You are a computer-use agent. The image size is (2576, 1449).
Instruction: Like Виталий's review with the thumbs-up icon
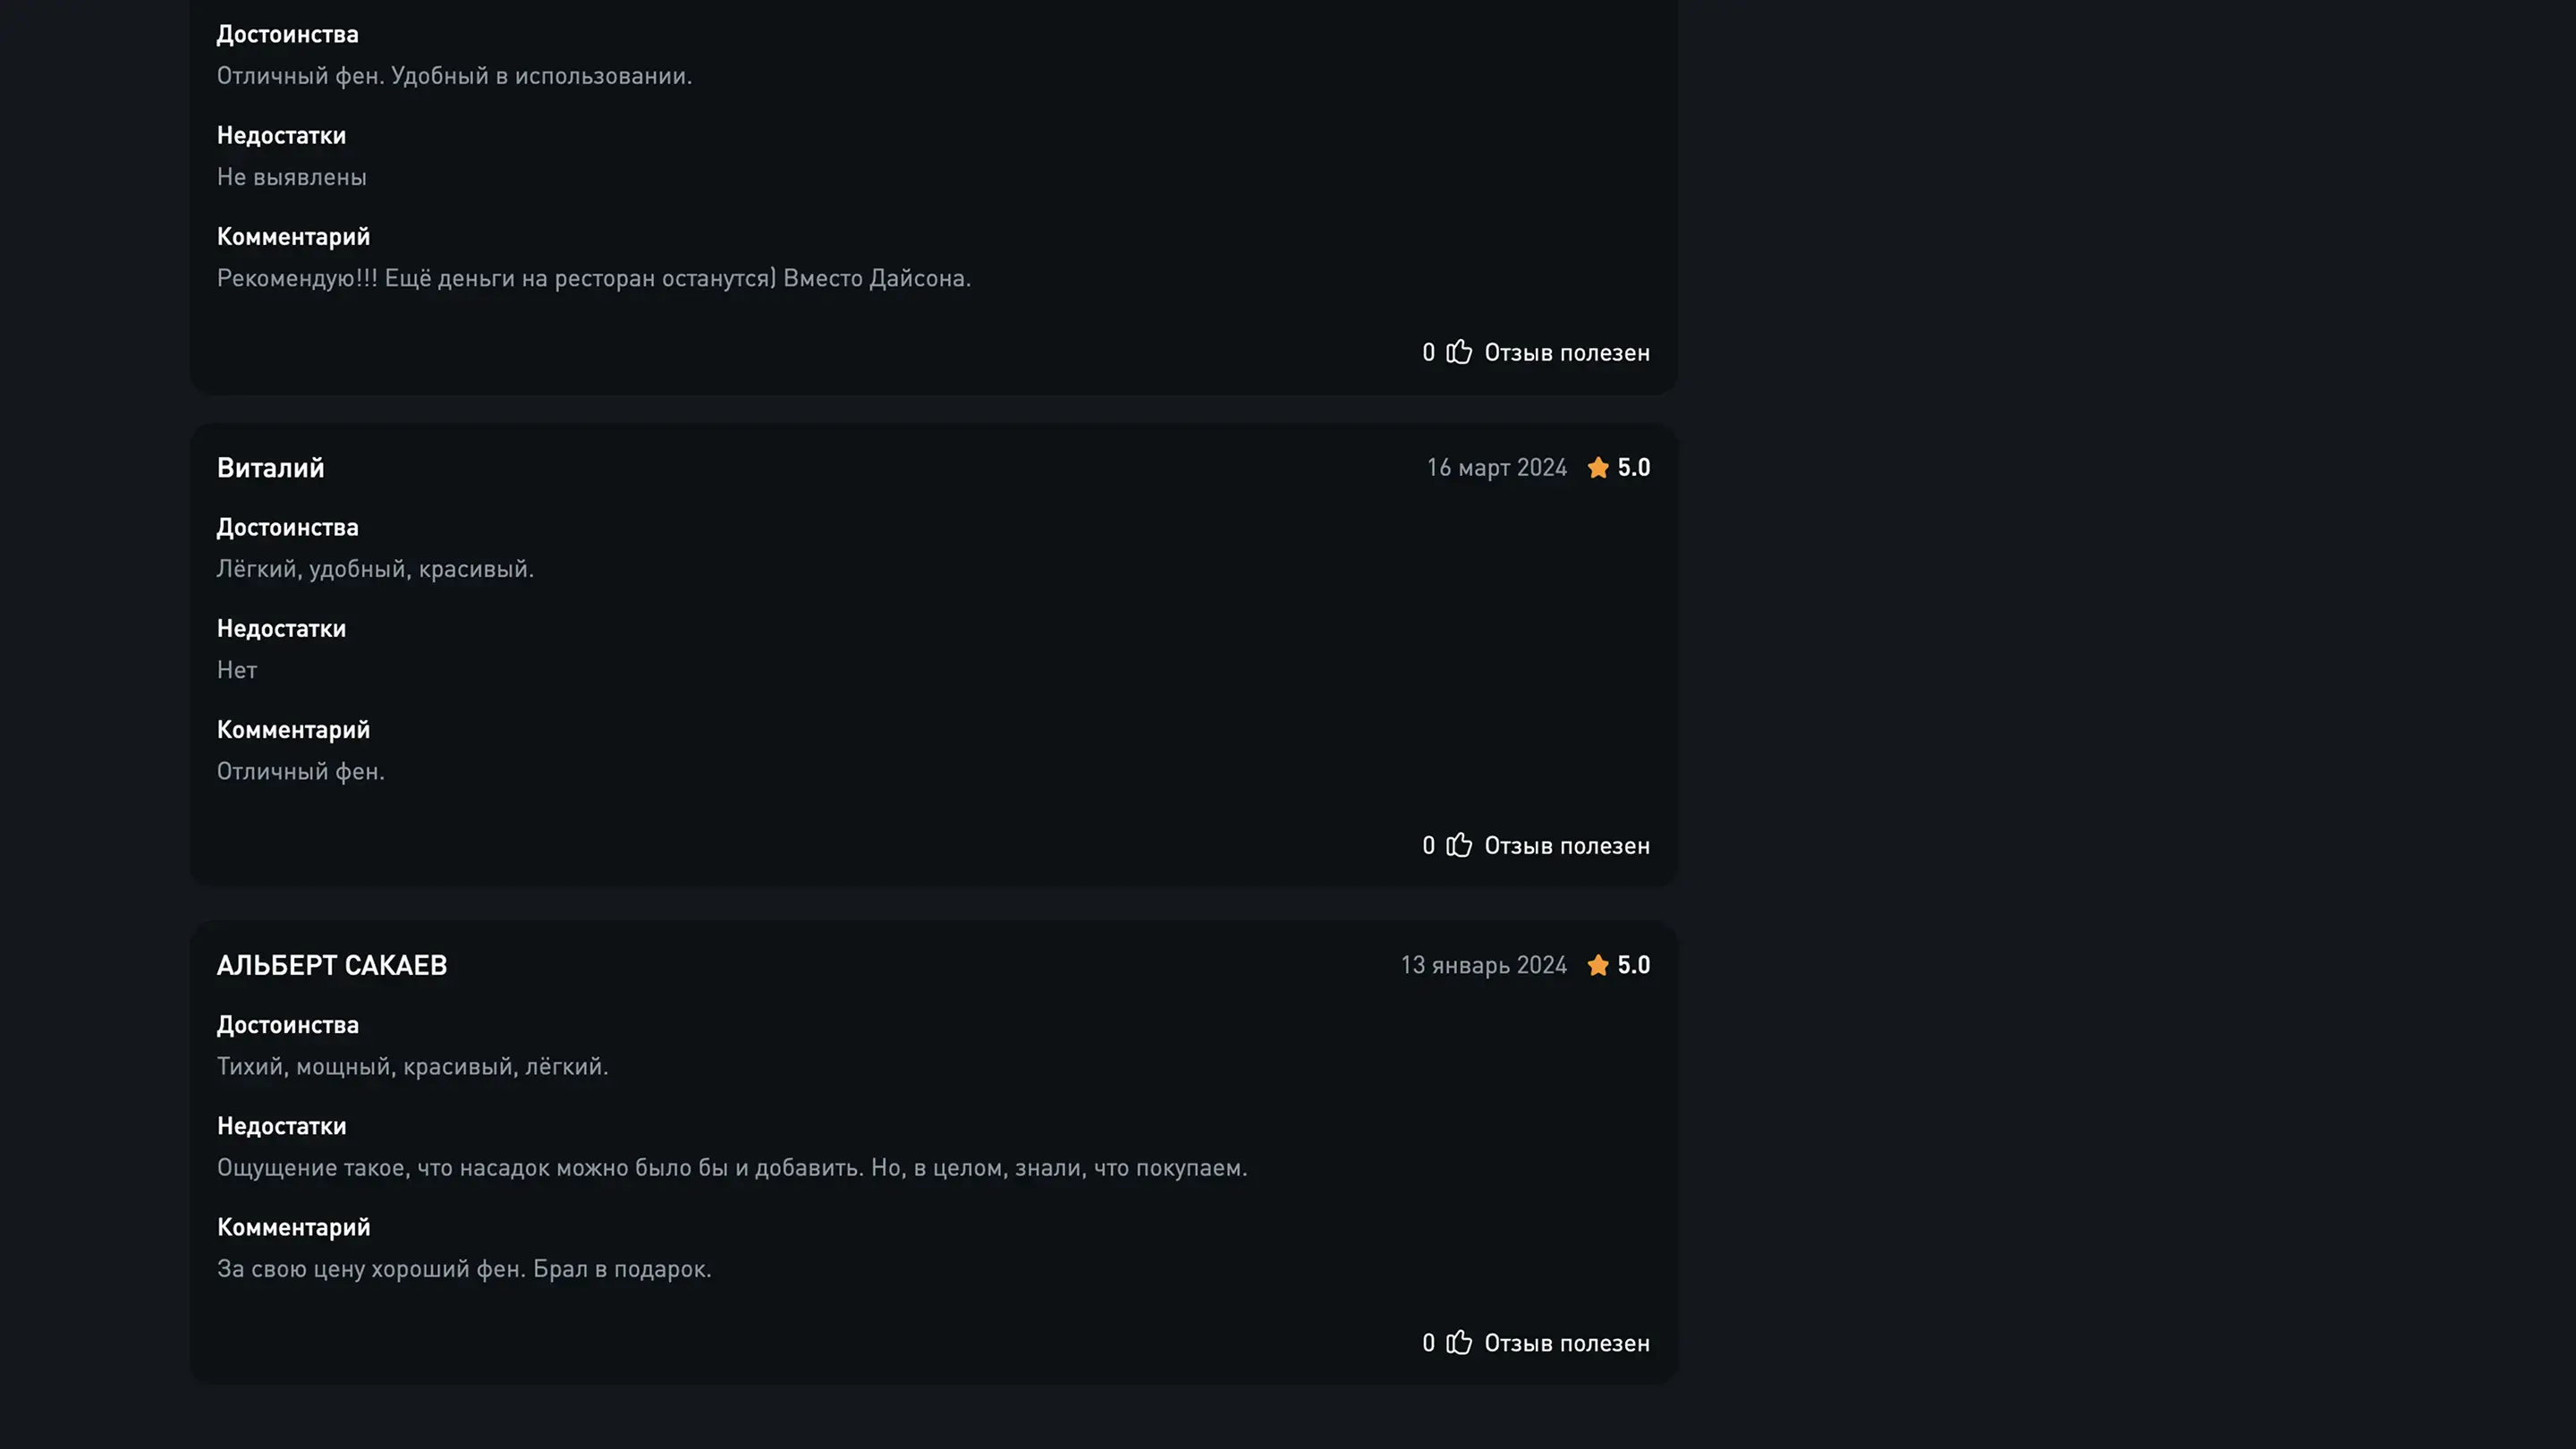1459,845
